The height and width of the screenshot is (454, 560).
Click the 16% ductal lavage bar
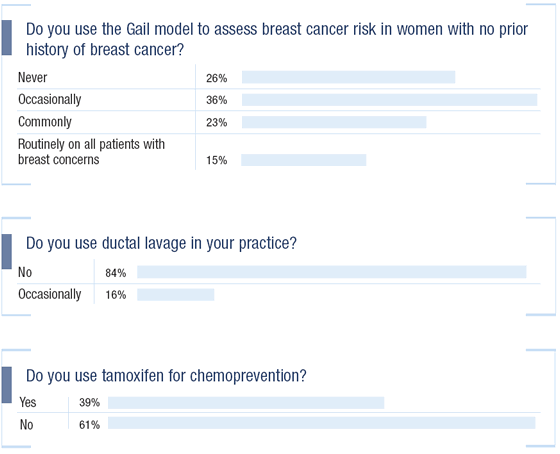click(x=176, y=295)
